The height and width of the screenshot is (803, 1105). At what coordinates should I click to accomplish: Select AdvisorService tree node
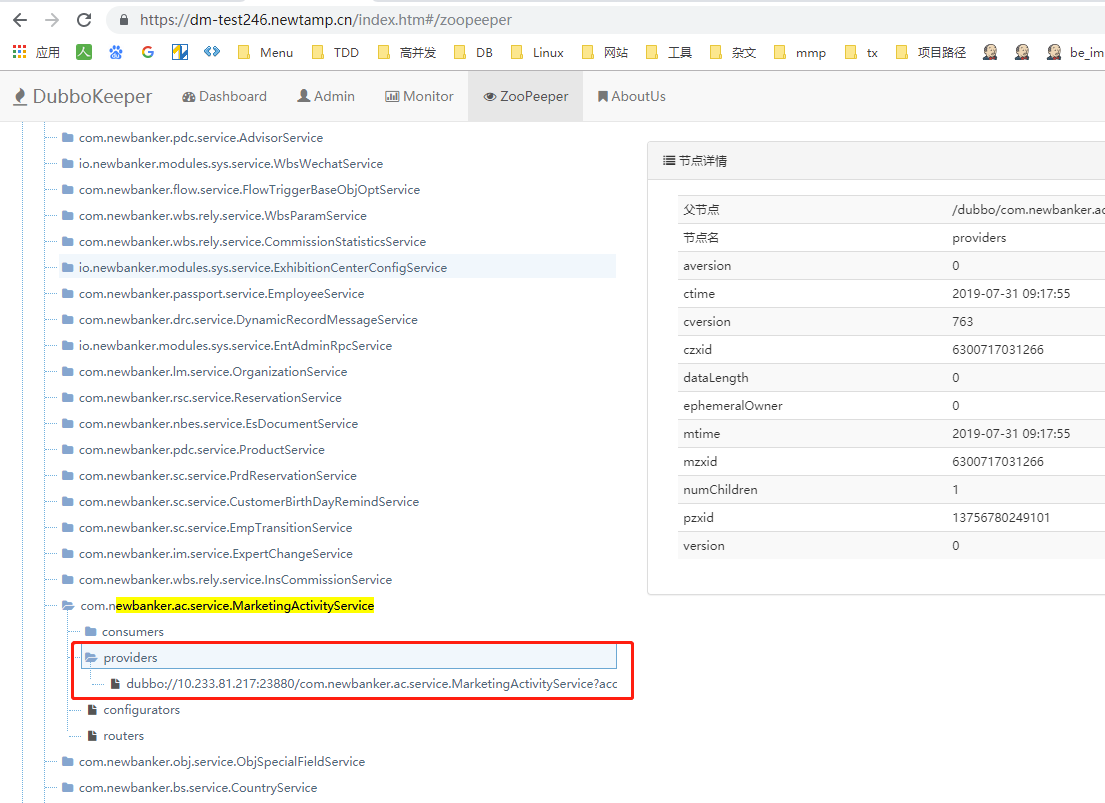pyautogui.click(x=201, y=137)
